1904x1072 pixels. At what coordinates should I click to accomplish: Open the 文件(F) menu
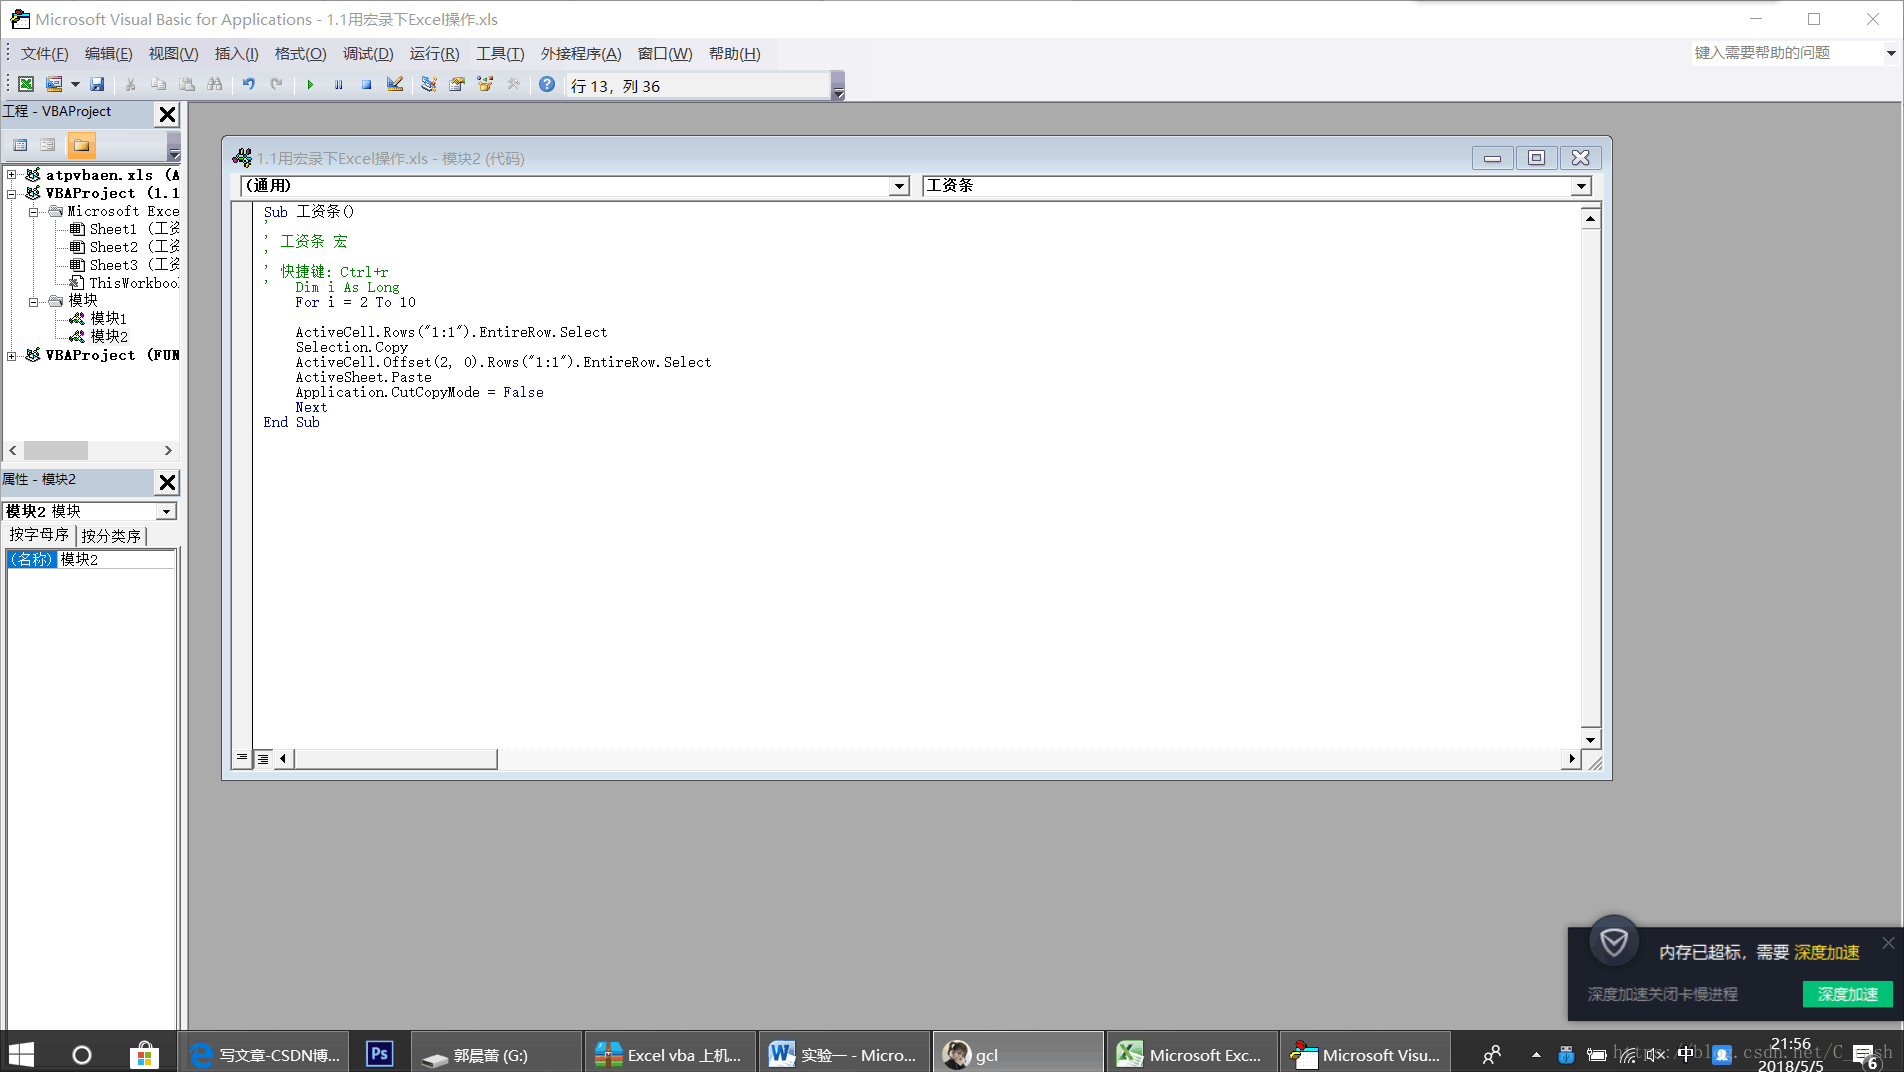pos(45,54)
